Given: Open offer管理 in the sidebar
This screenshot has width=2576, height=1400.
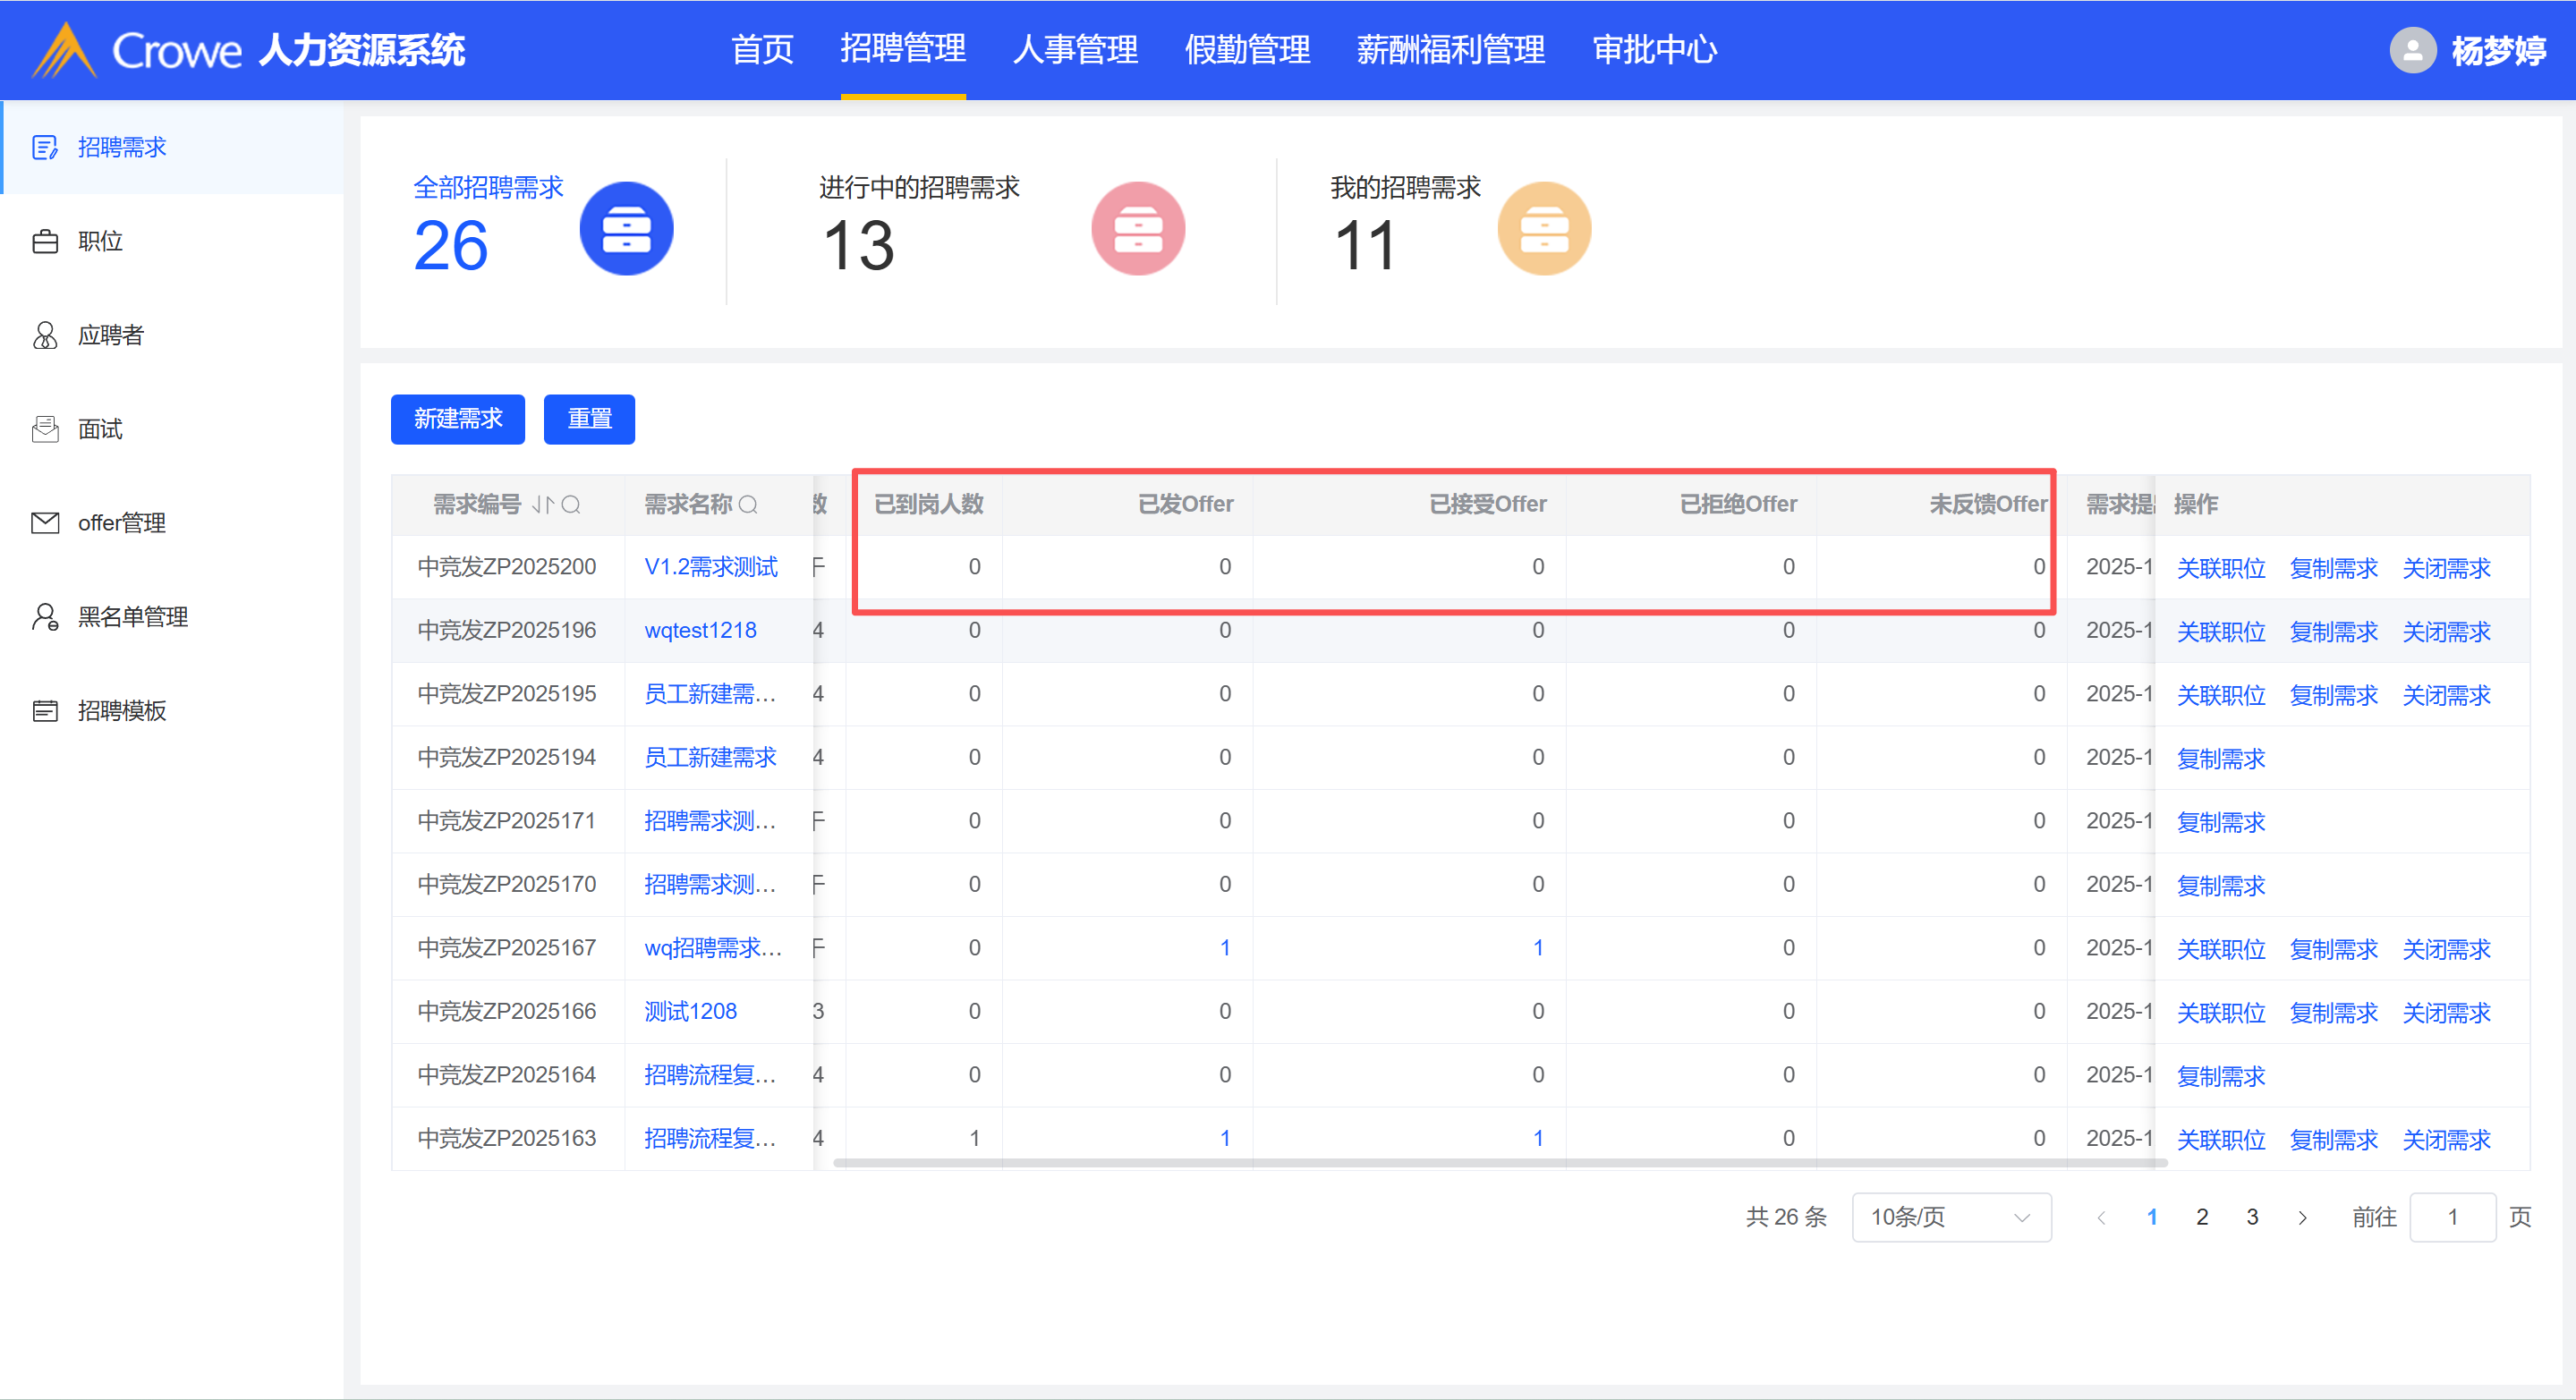Looking at the screenshot, I should [x=121, y=522].
